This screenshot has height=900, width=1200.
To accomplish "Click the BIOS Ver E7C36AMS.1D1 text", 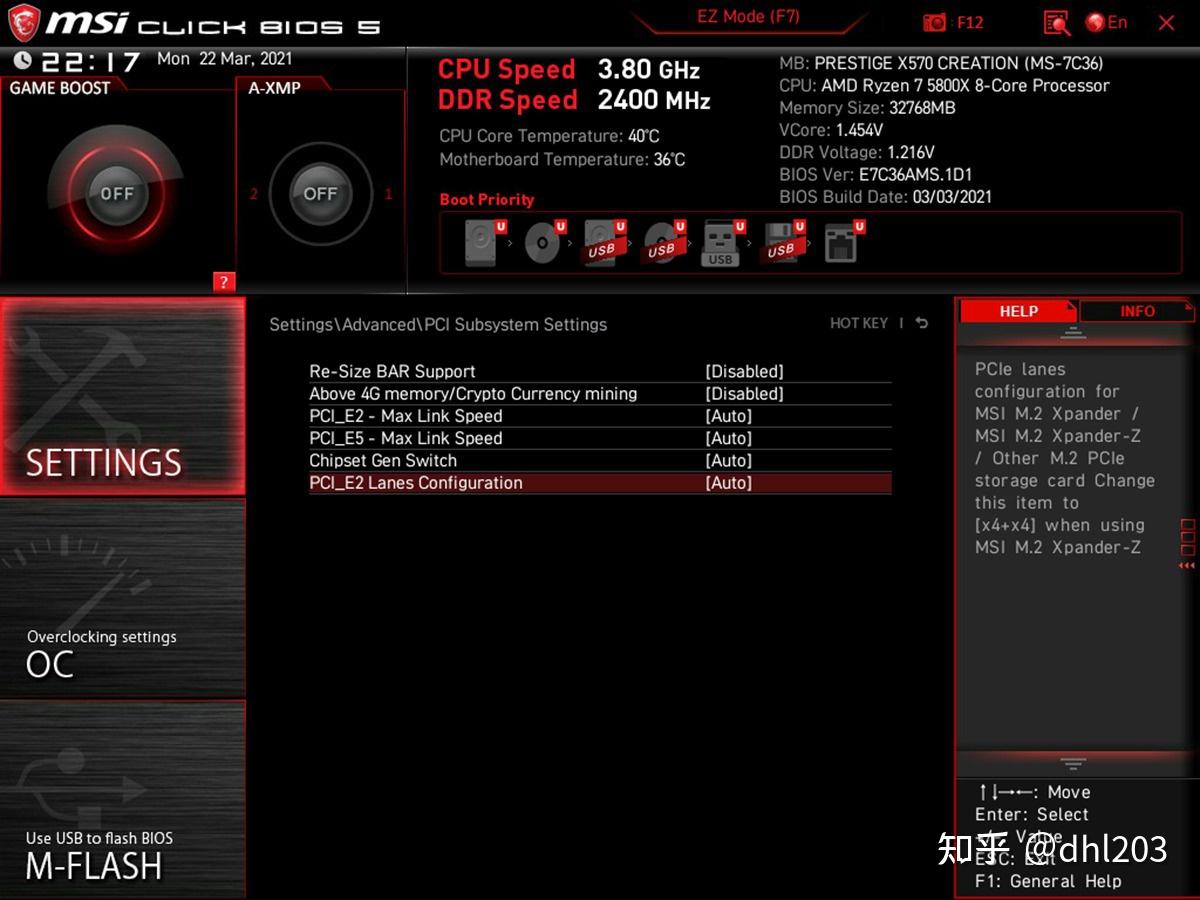I will [876, 175].
